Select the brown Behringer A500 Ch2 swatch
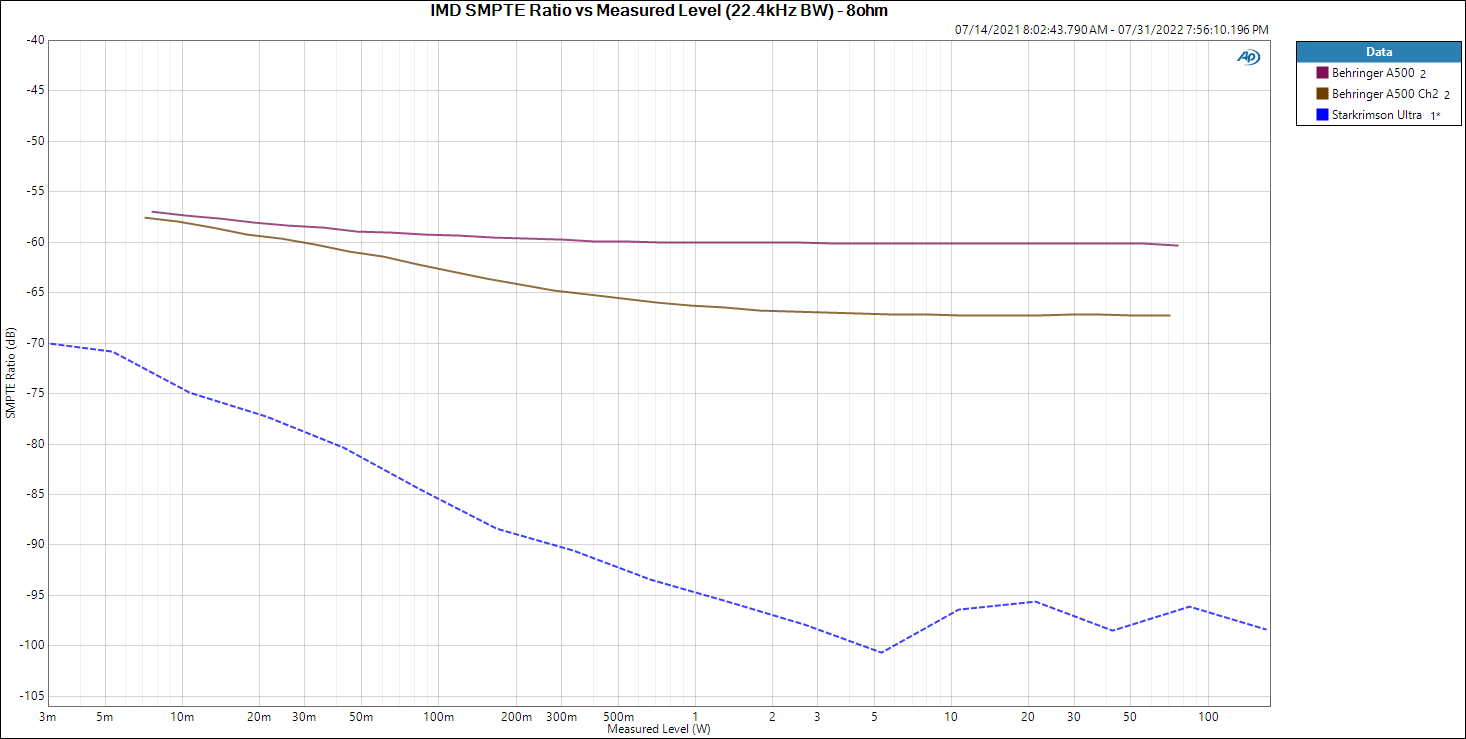Screen dimensions: 1466x739 click(1322, 94)
